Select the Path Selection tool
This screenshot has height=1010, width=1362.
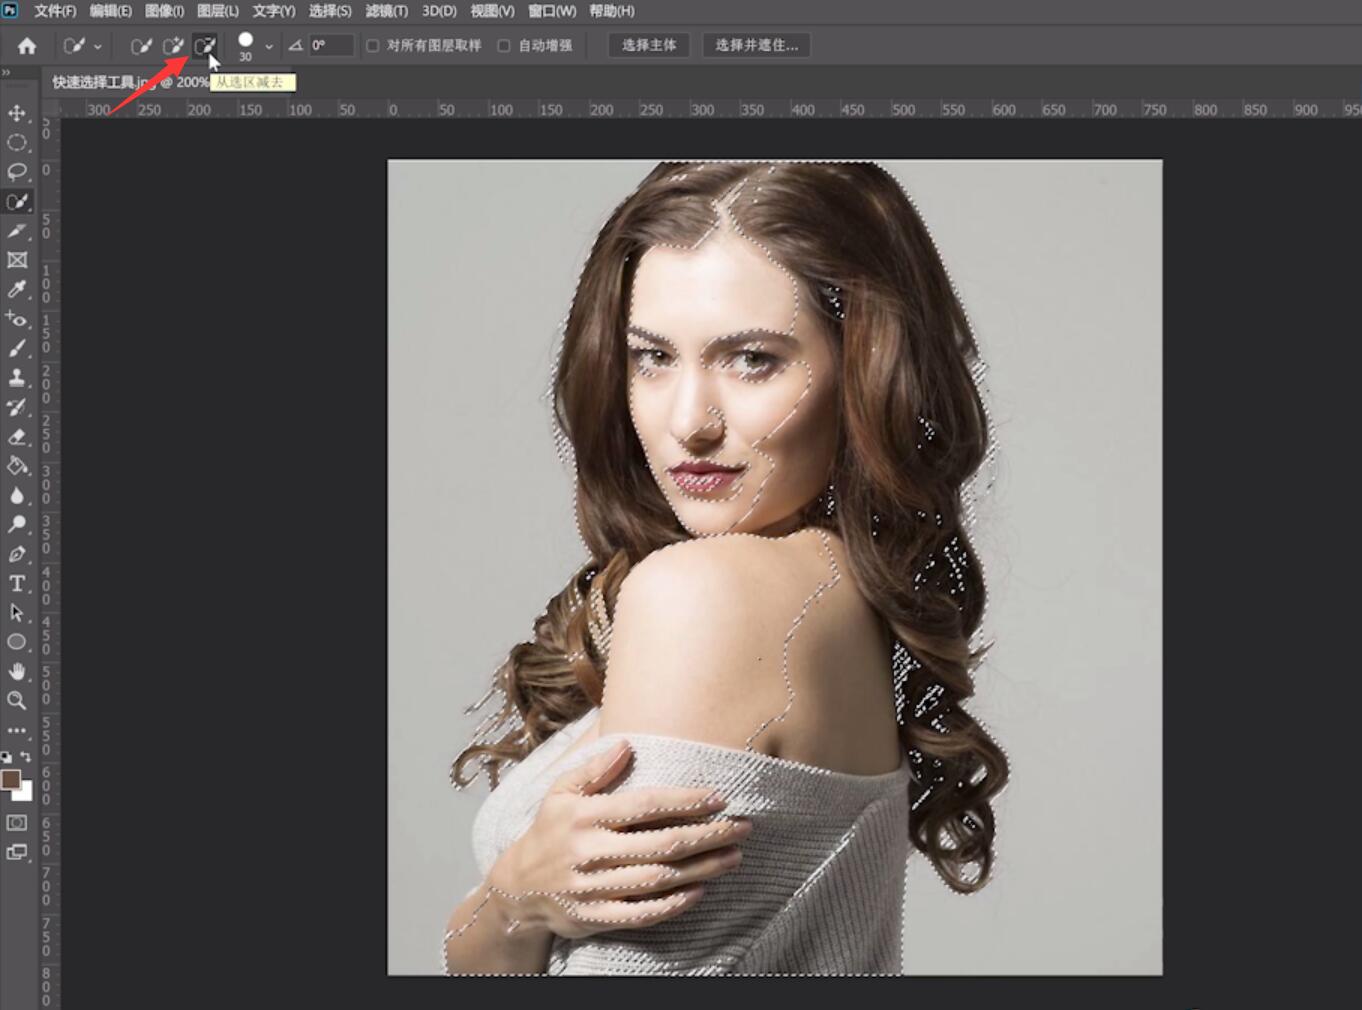pyautogui.click(x=17, y=612)
